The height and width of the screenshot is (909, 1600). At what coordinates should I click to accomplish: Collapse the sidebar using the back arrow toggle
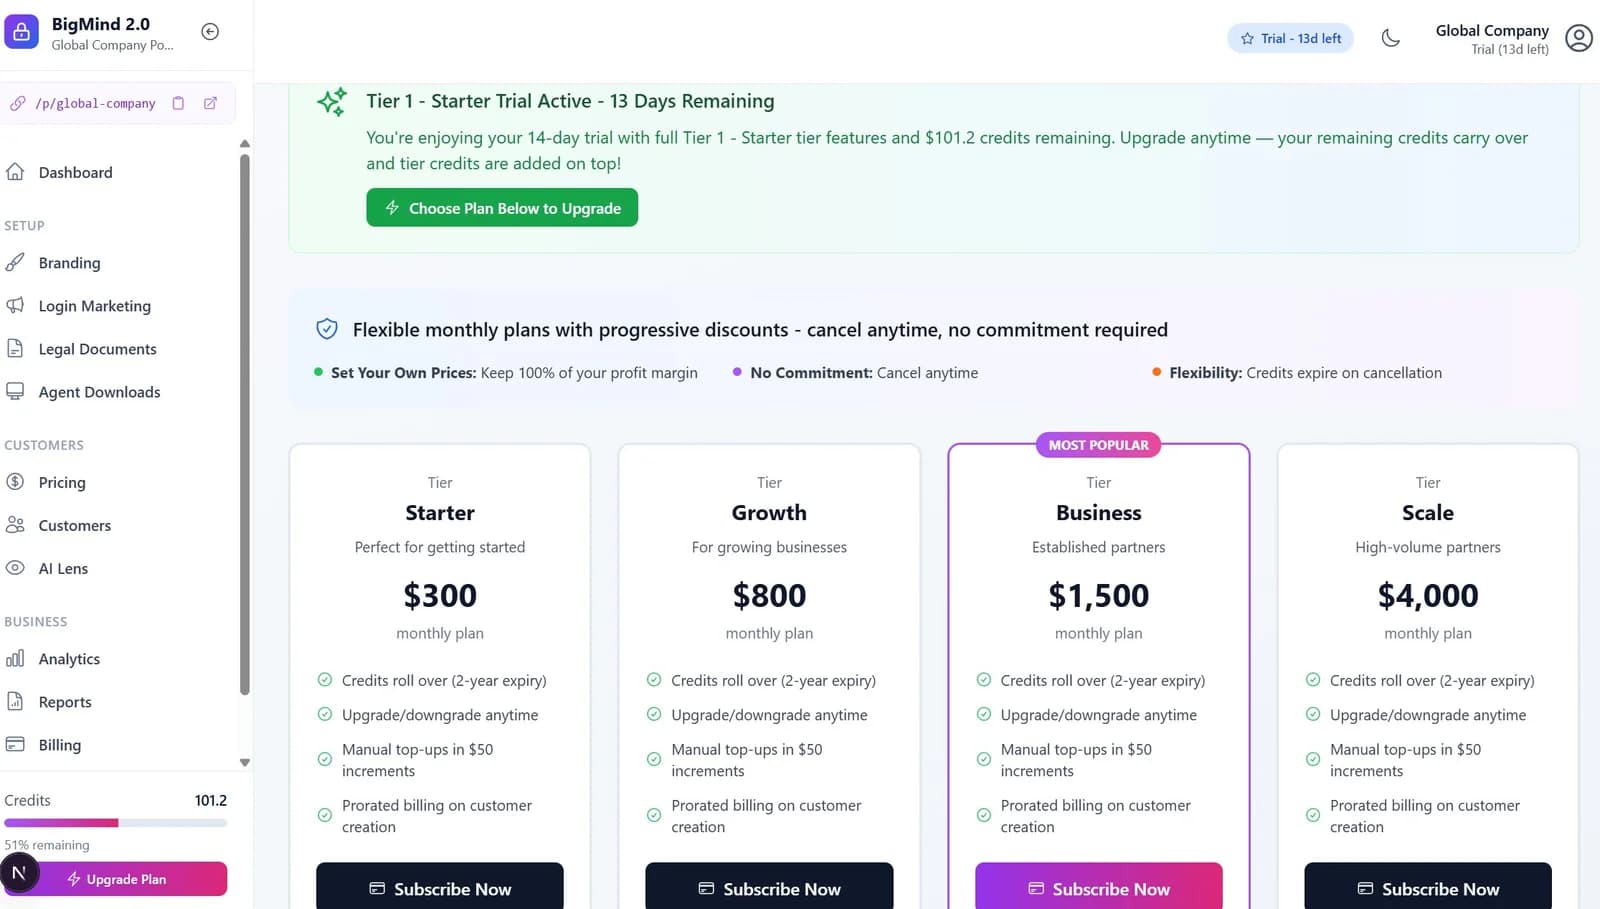210,31
